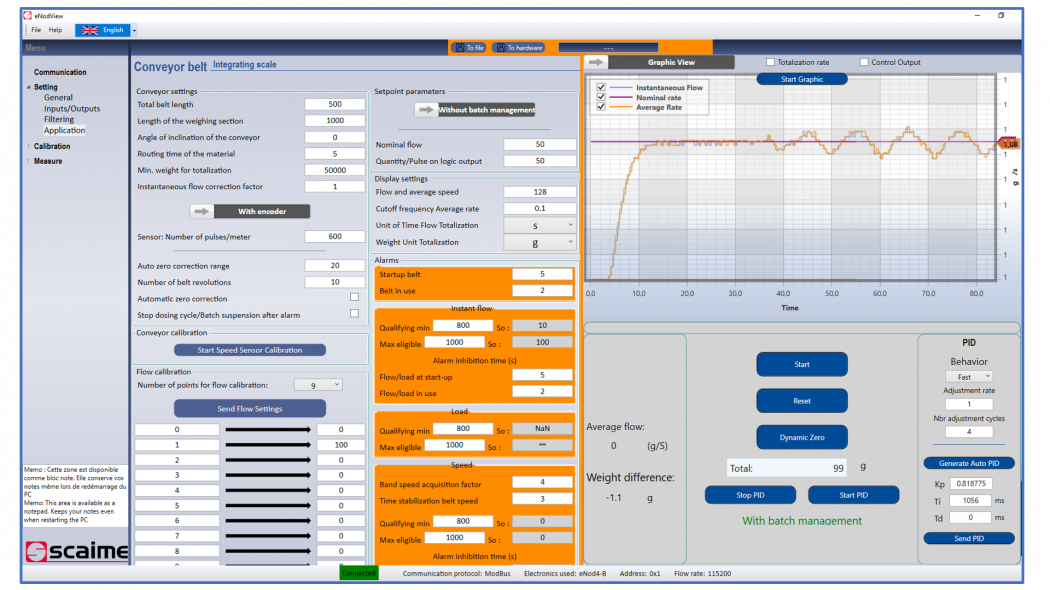Viewport: 1050px width, 590px height.
Task: Open the Help menu
Action: click(56, 29)
